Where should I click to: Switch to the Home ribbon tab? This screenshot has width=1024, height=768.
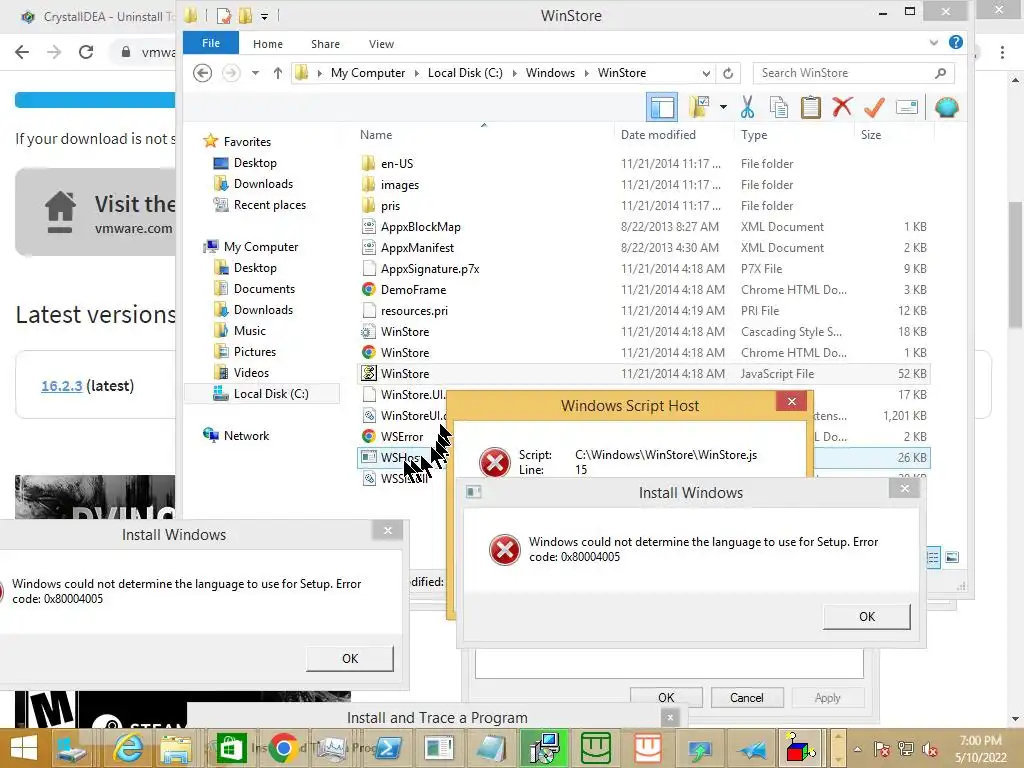(x=268, y=44)
